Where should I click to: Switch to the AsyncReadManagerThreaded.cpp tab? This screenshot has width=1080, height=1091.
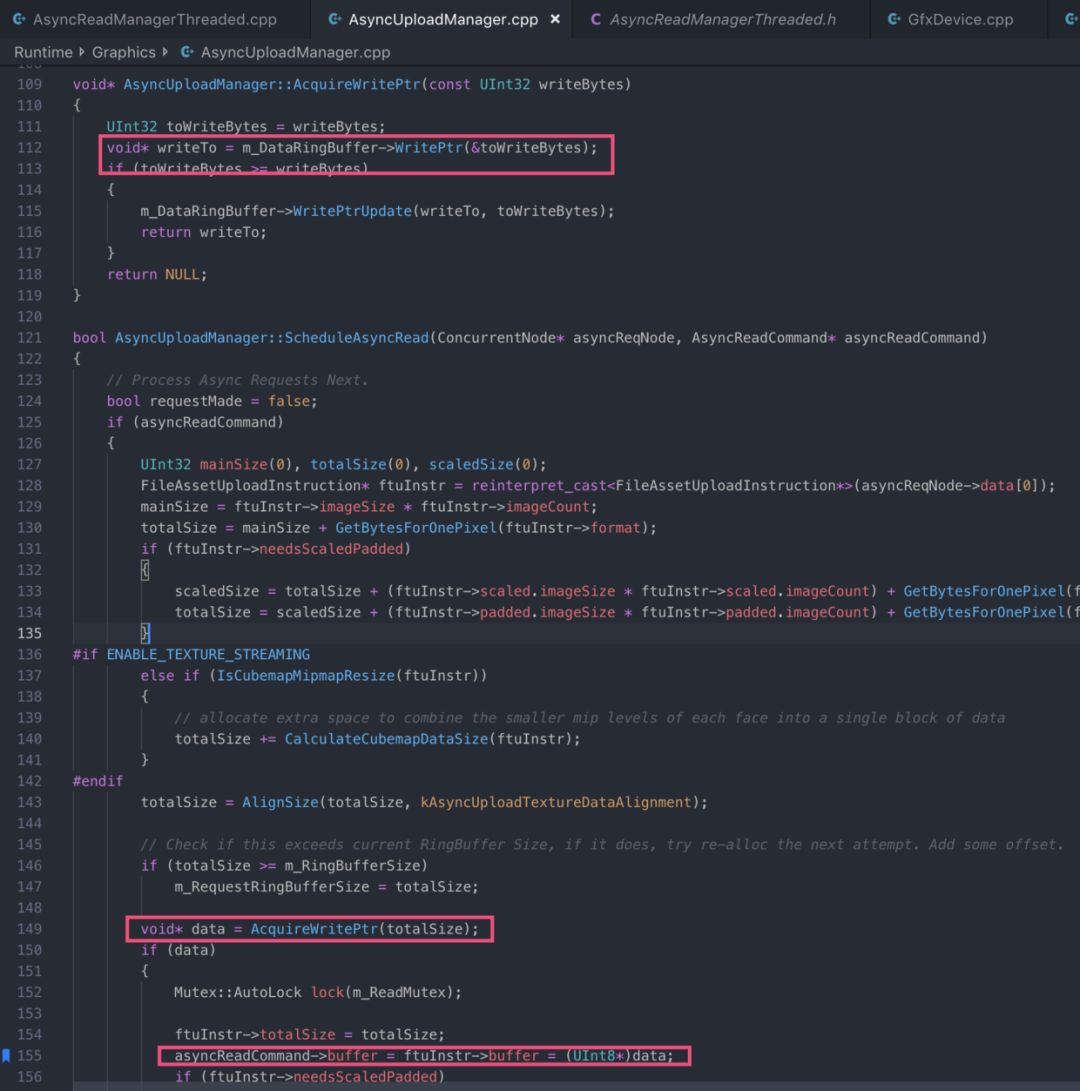click(x=154, y=19)
